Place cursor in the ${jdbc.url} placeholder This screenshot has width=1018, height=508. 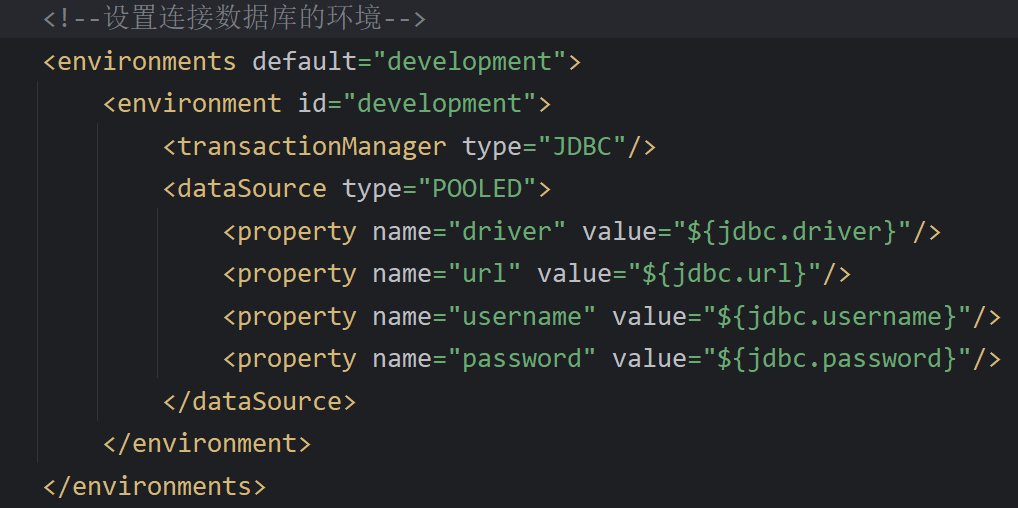(x=731, y=274)
